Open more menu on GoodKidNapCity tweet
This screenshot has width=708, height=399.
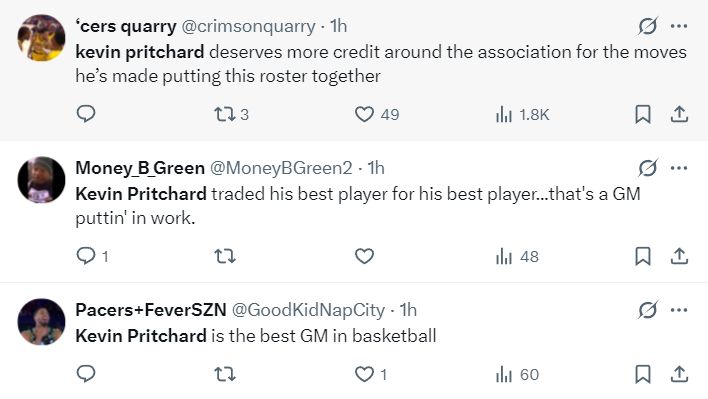[679, 310]
